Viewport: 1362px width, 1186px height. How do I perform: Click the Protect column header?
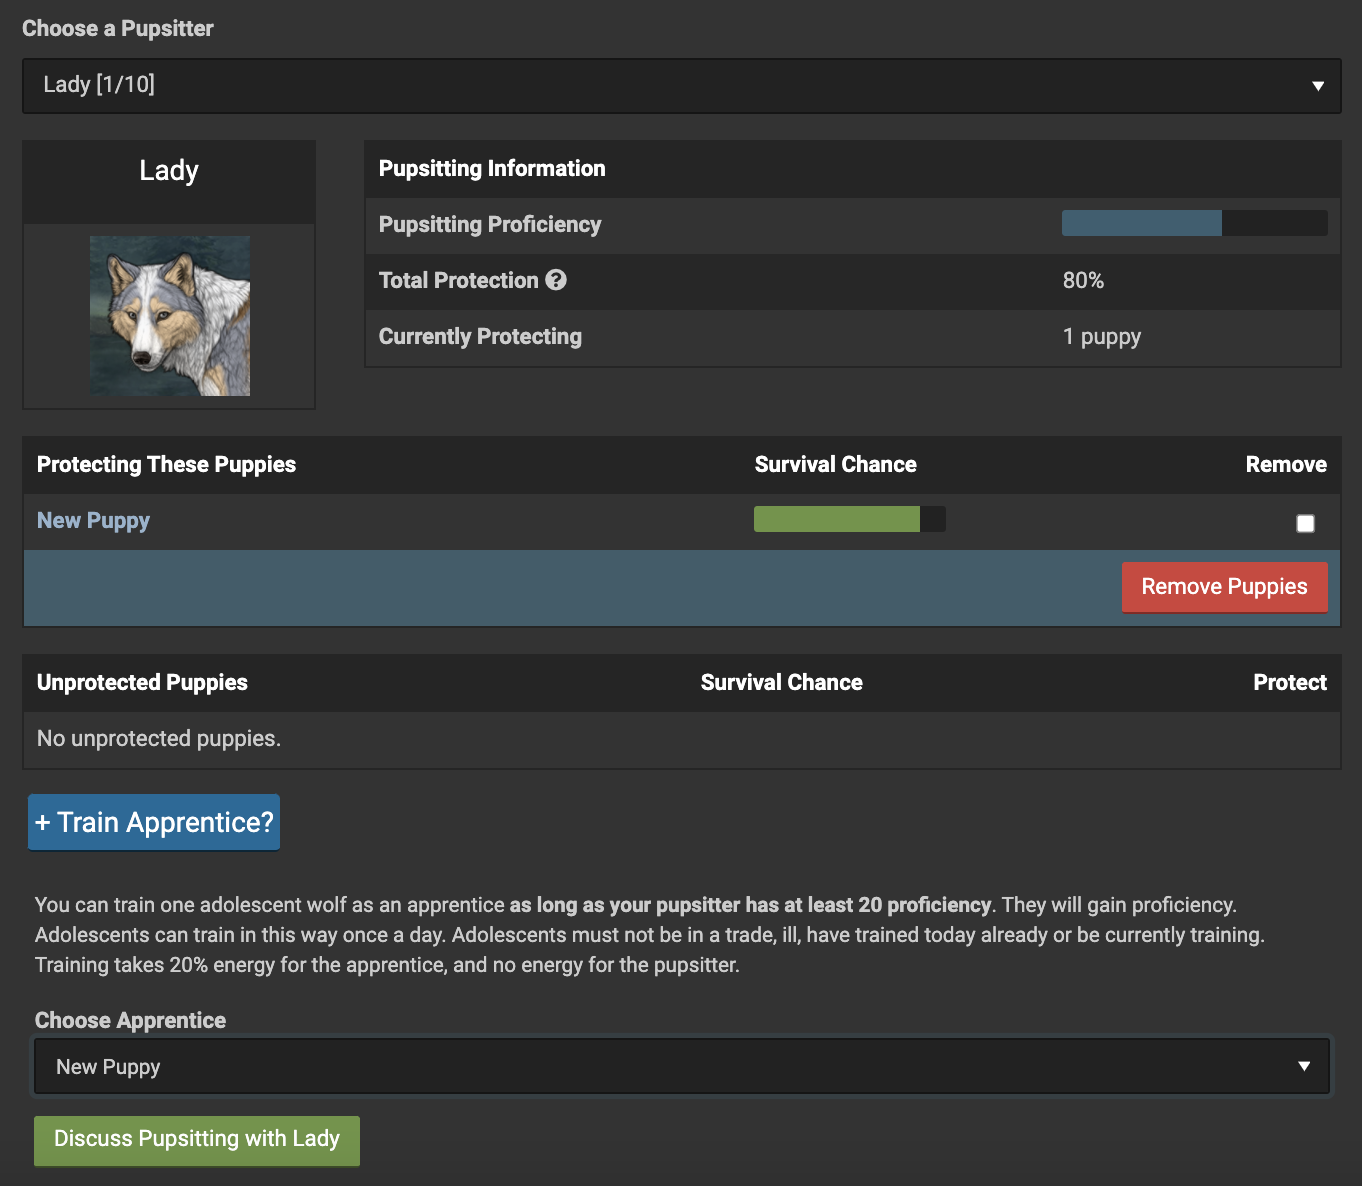[x=1289, y=683]
